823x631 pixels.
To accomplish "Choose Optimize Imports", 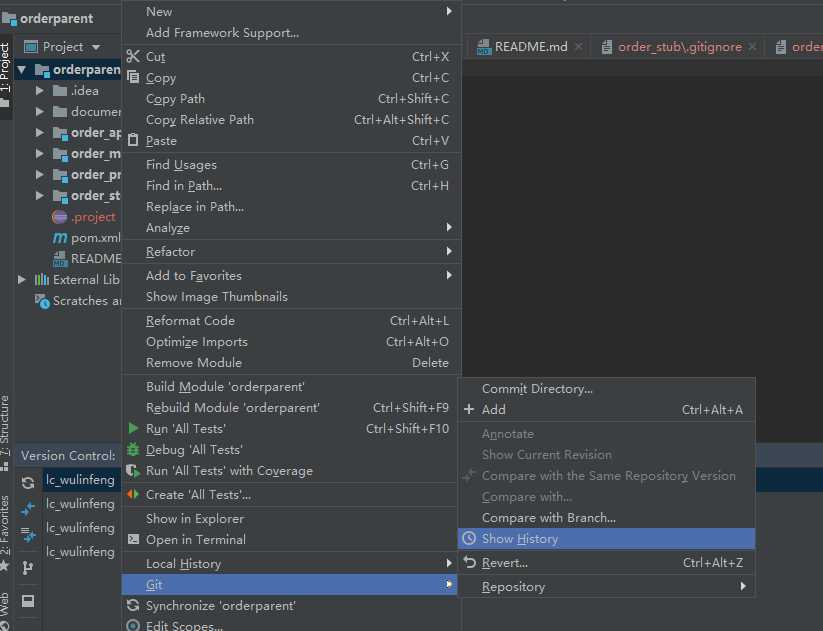I will click(x=291, y=341).
